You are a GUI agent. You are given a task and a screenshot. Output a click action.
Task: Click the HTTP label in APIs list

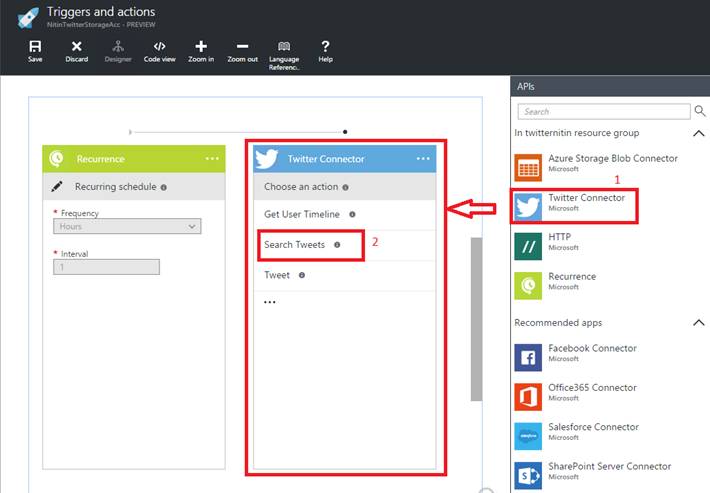(560, 237)
